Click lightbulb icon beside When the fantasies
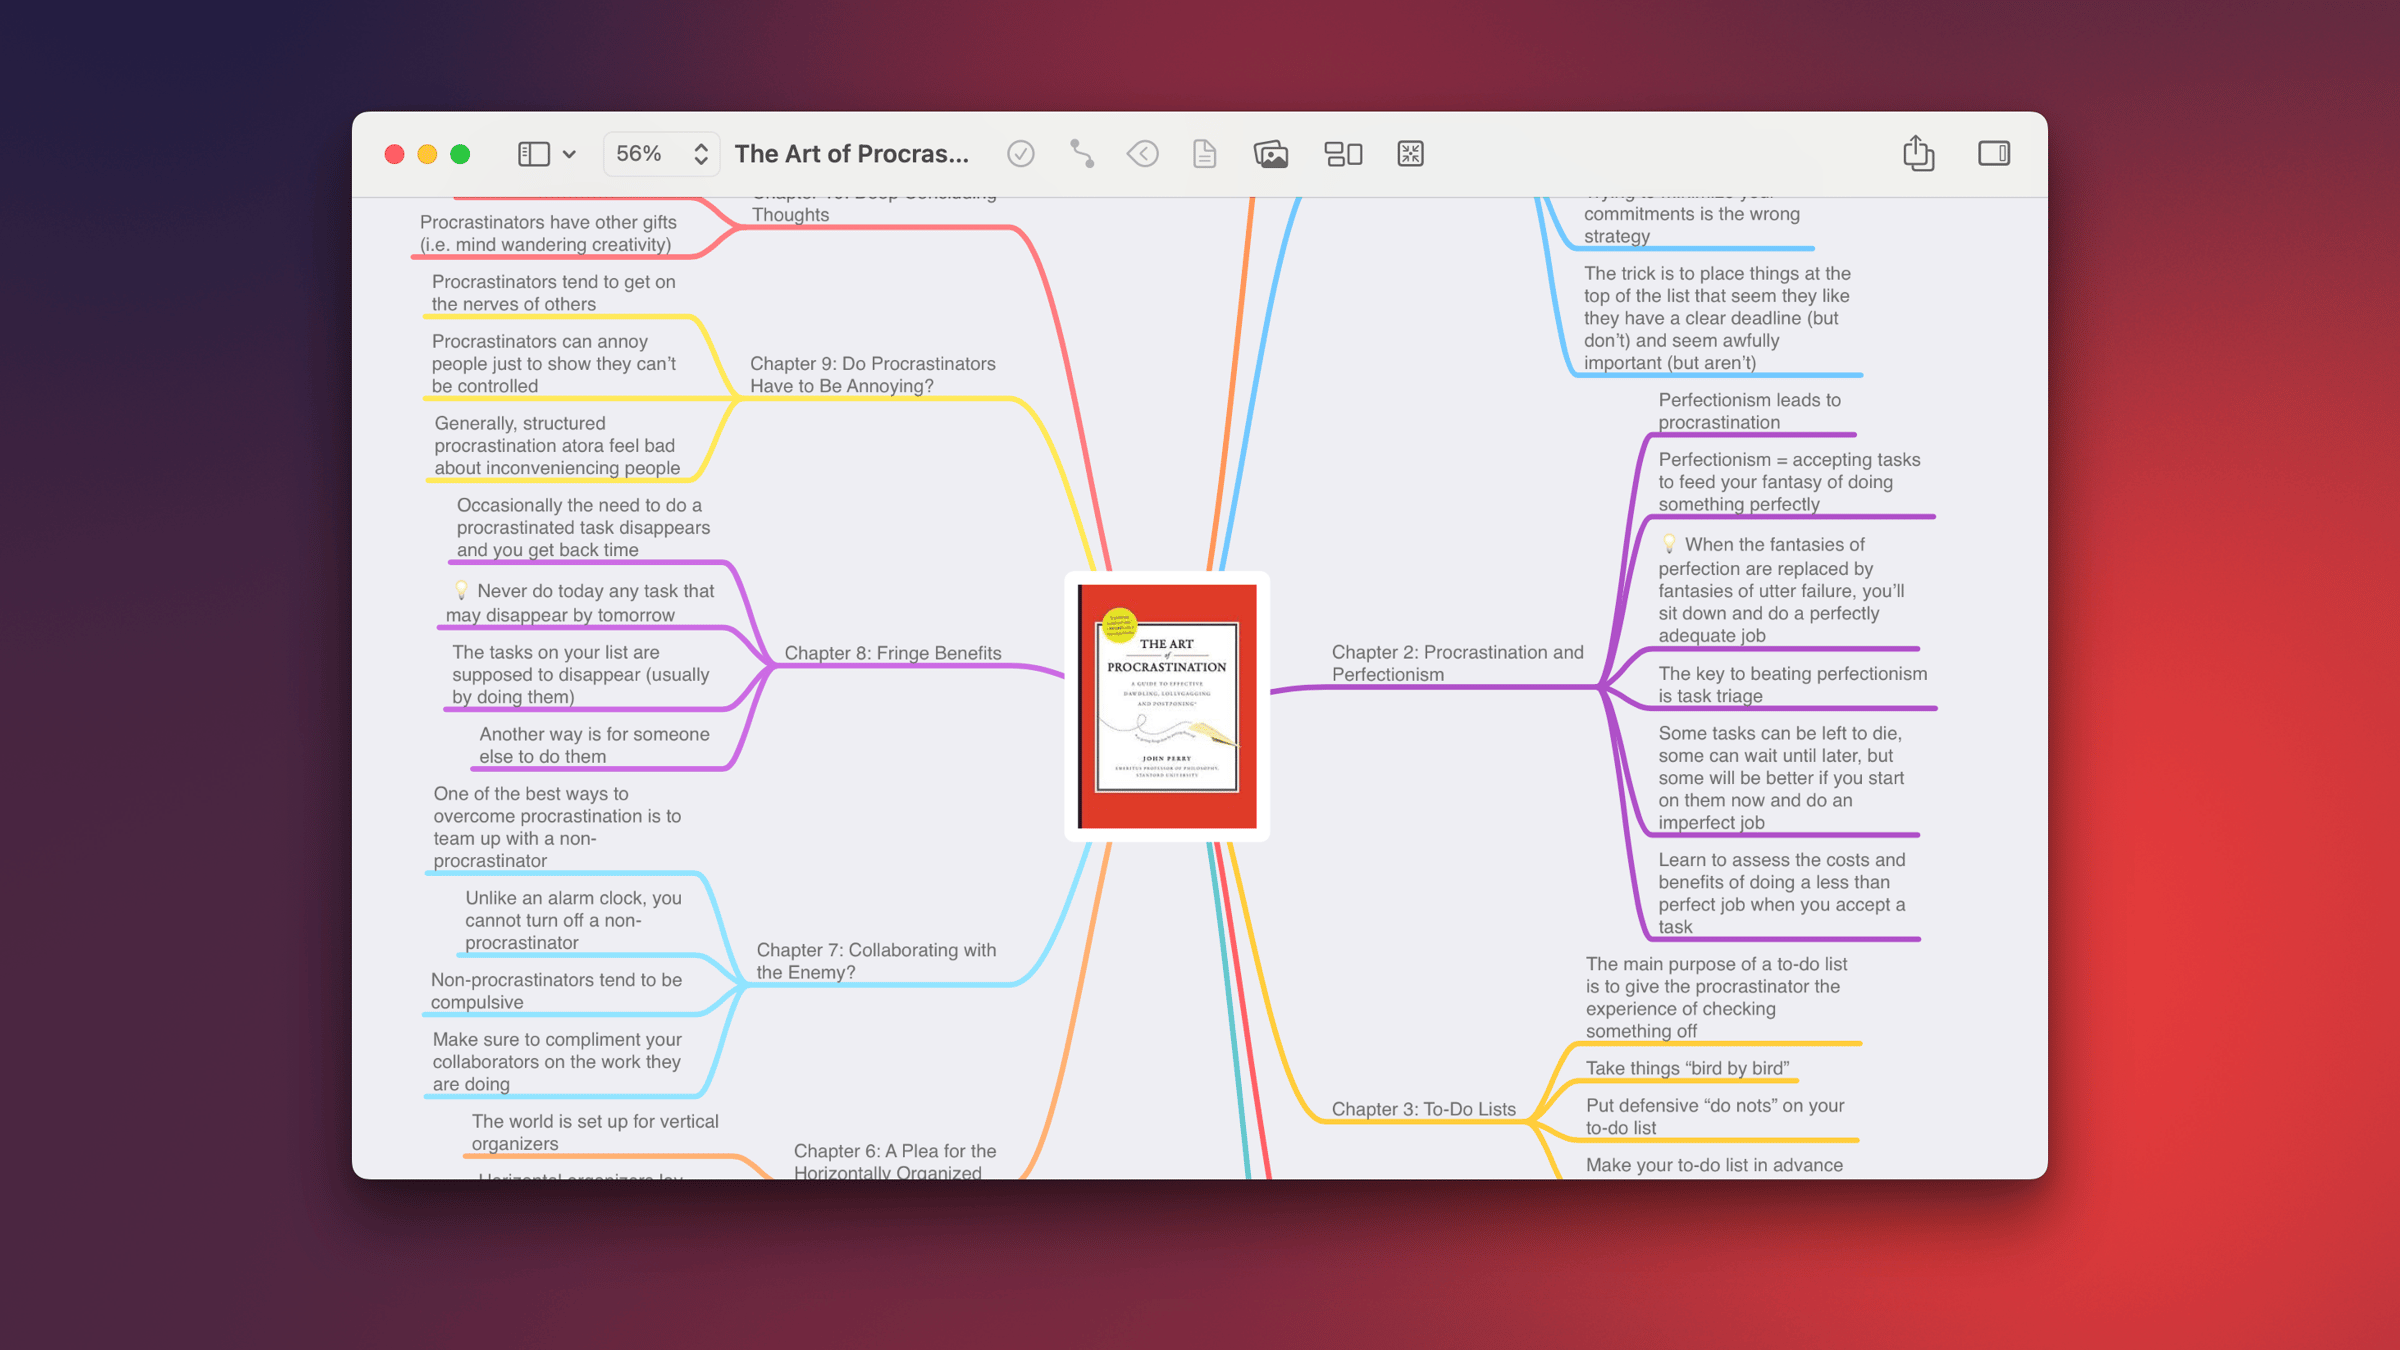Screen dimensions: 2400x1350 click(x=1669, y=544)
